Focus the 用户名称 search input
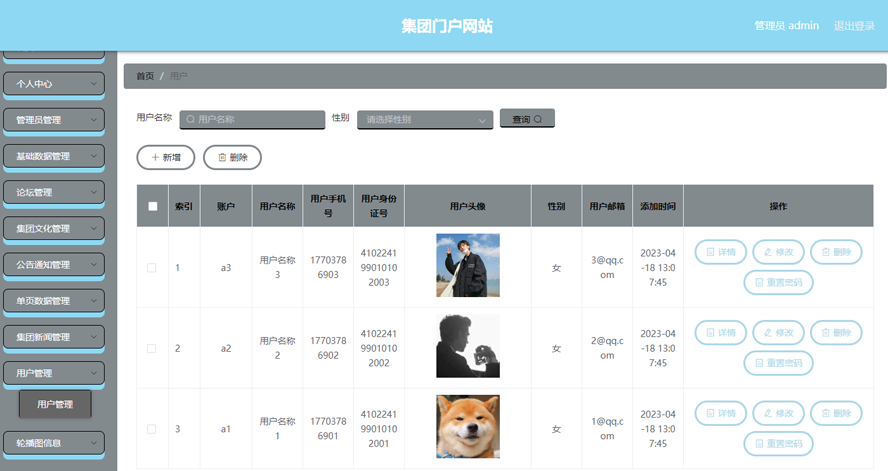Viewport: 888px width, 471px height. click(252, 119)
